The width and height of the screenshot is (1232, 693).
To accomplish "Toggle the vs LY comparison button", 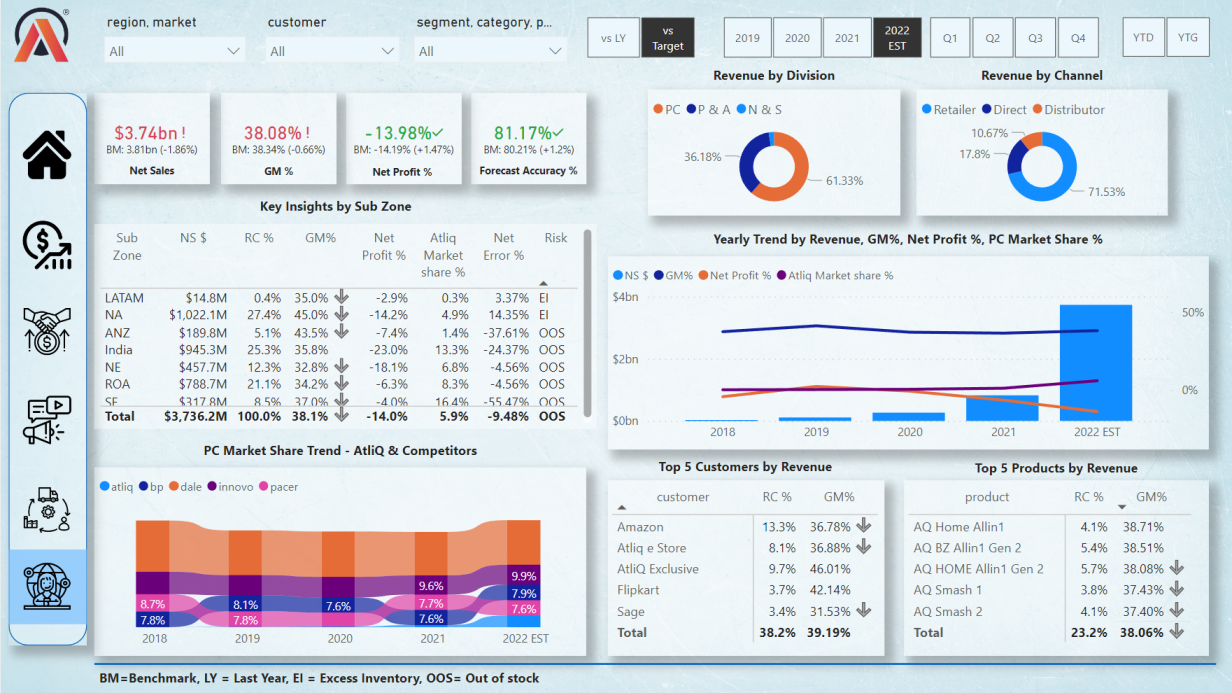I will click(x=613, y=38).
